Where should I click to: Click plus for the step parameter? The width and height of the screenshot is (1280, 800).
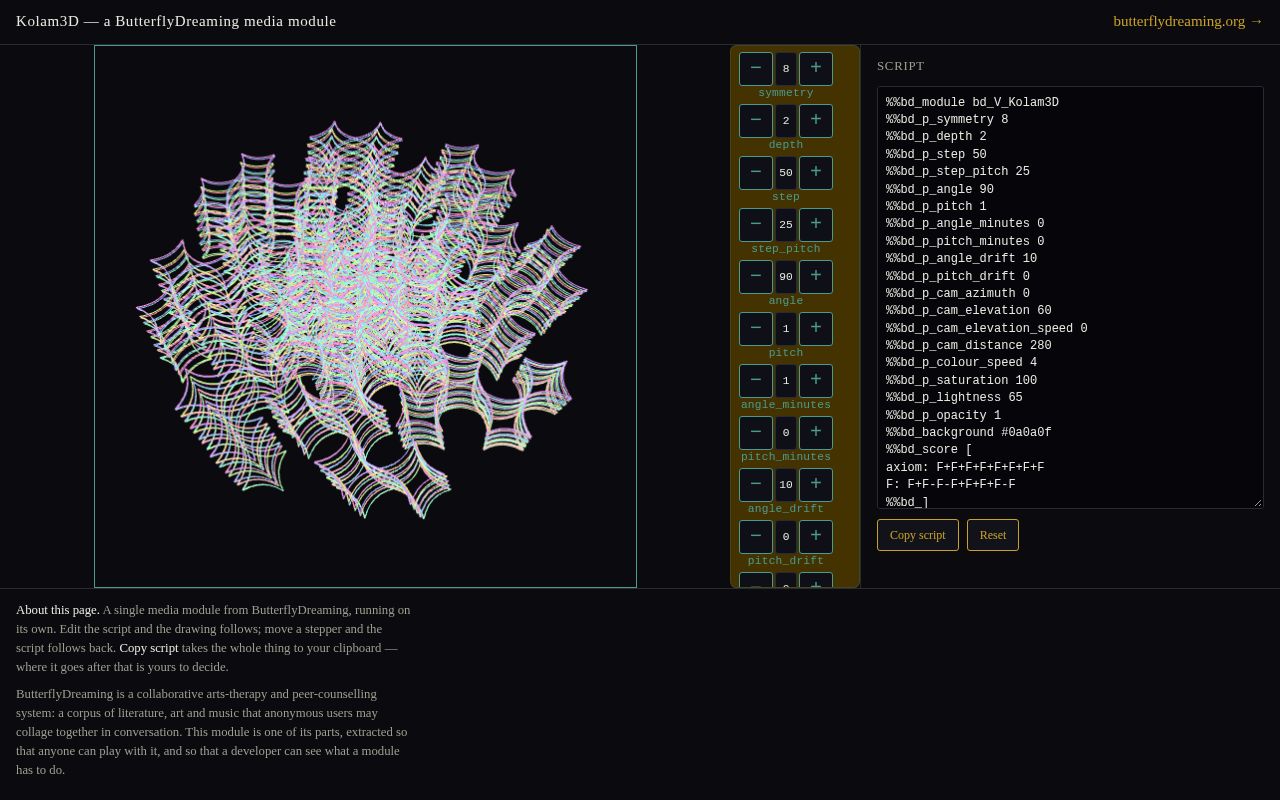[816, 173]
